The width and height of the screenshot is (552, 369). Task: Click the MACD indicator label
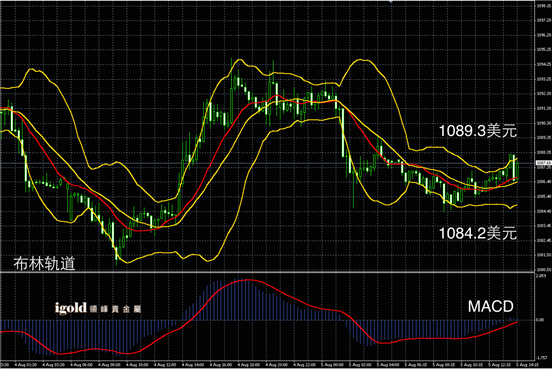[490, 307]
